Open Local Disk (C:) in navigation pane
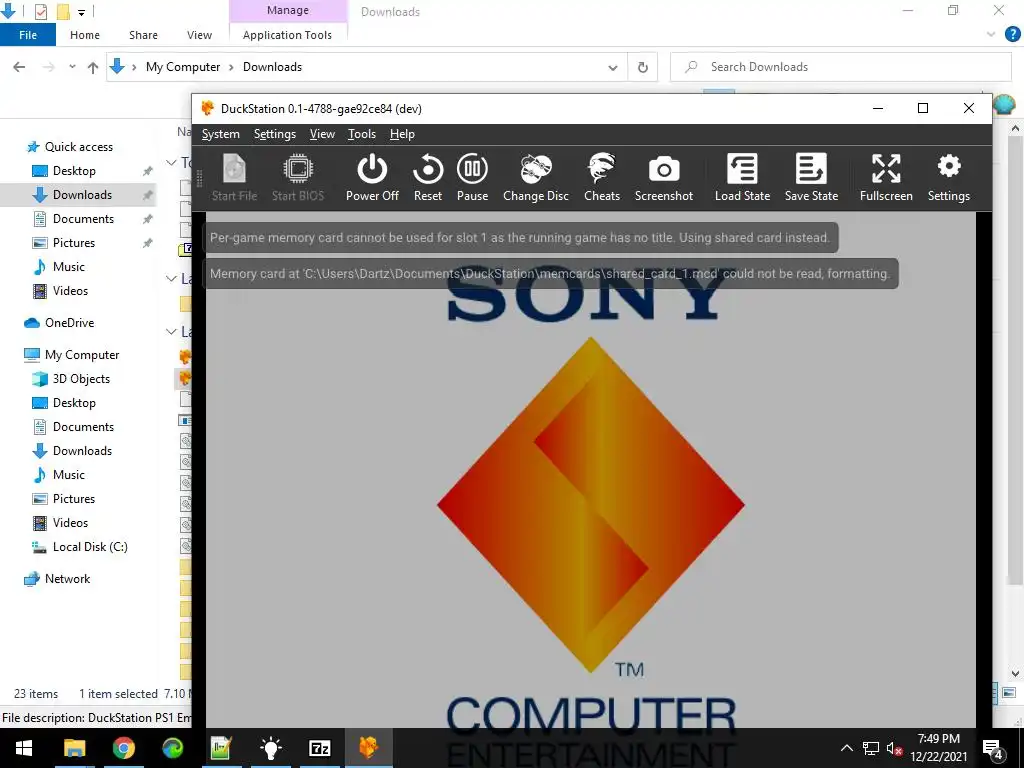Screen dimensions: 1024x768 89,547
